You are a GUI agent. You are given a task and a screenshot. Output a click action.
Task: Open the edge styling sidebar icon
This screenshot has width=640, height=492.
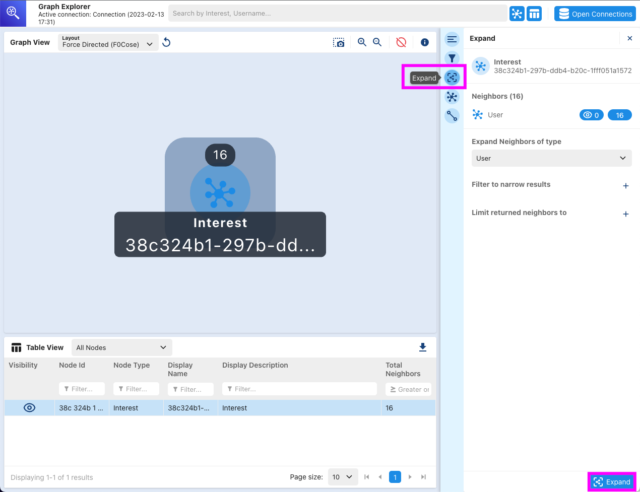[452, 115]
